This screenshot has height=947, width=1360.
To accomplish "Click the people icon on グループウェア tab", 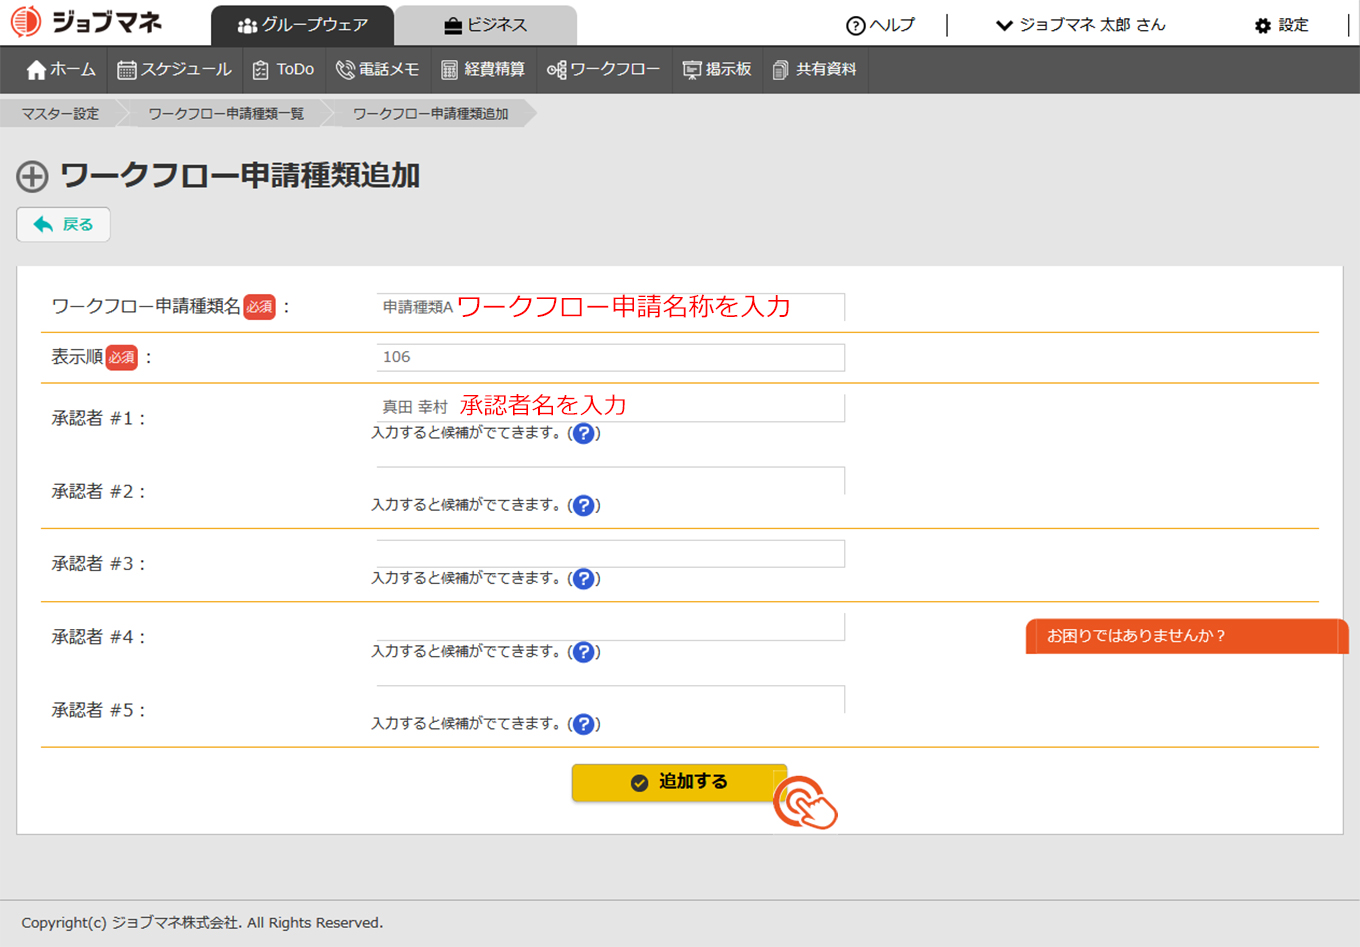I will (x=247, y=26).
